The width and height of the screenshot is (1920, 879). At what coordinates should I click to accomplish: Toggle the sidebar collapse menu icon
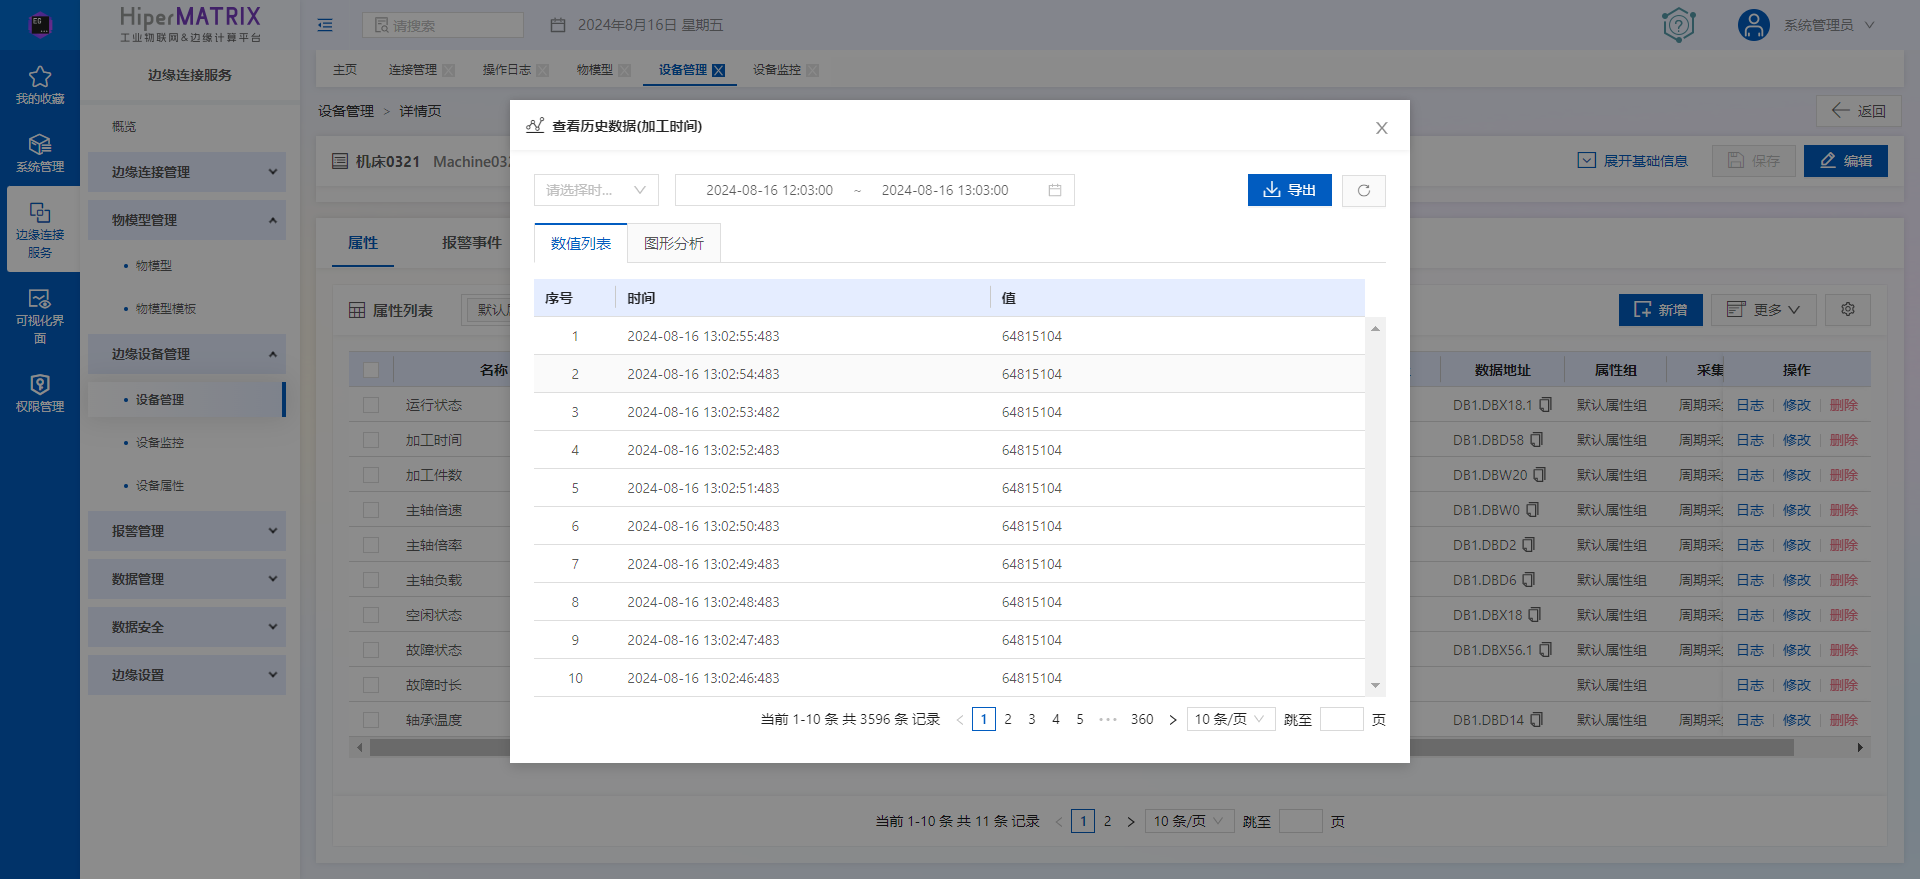click(x=325, y=25)
